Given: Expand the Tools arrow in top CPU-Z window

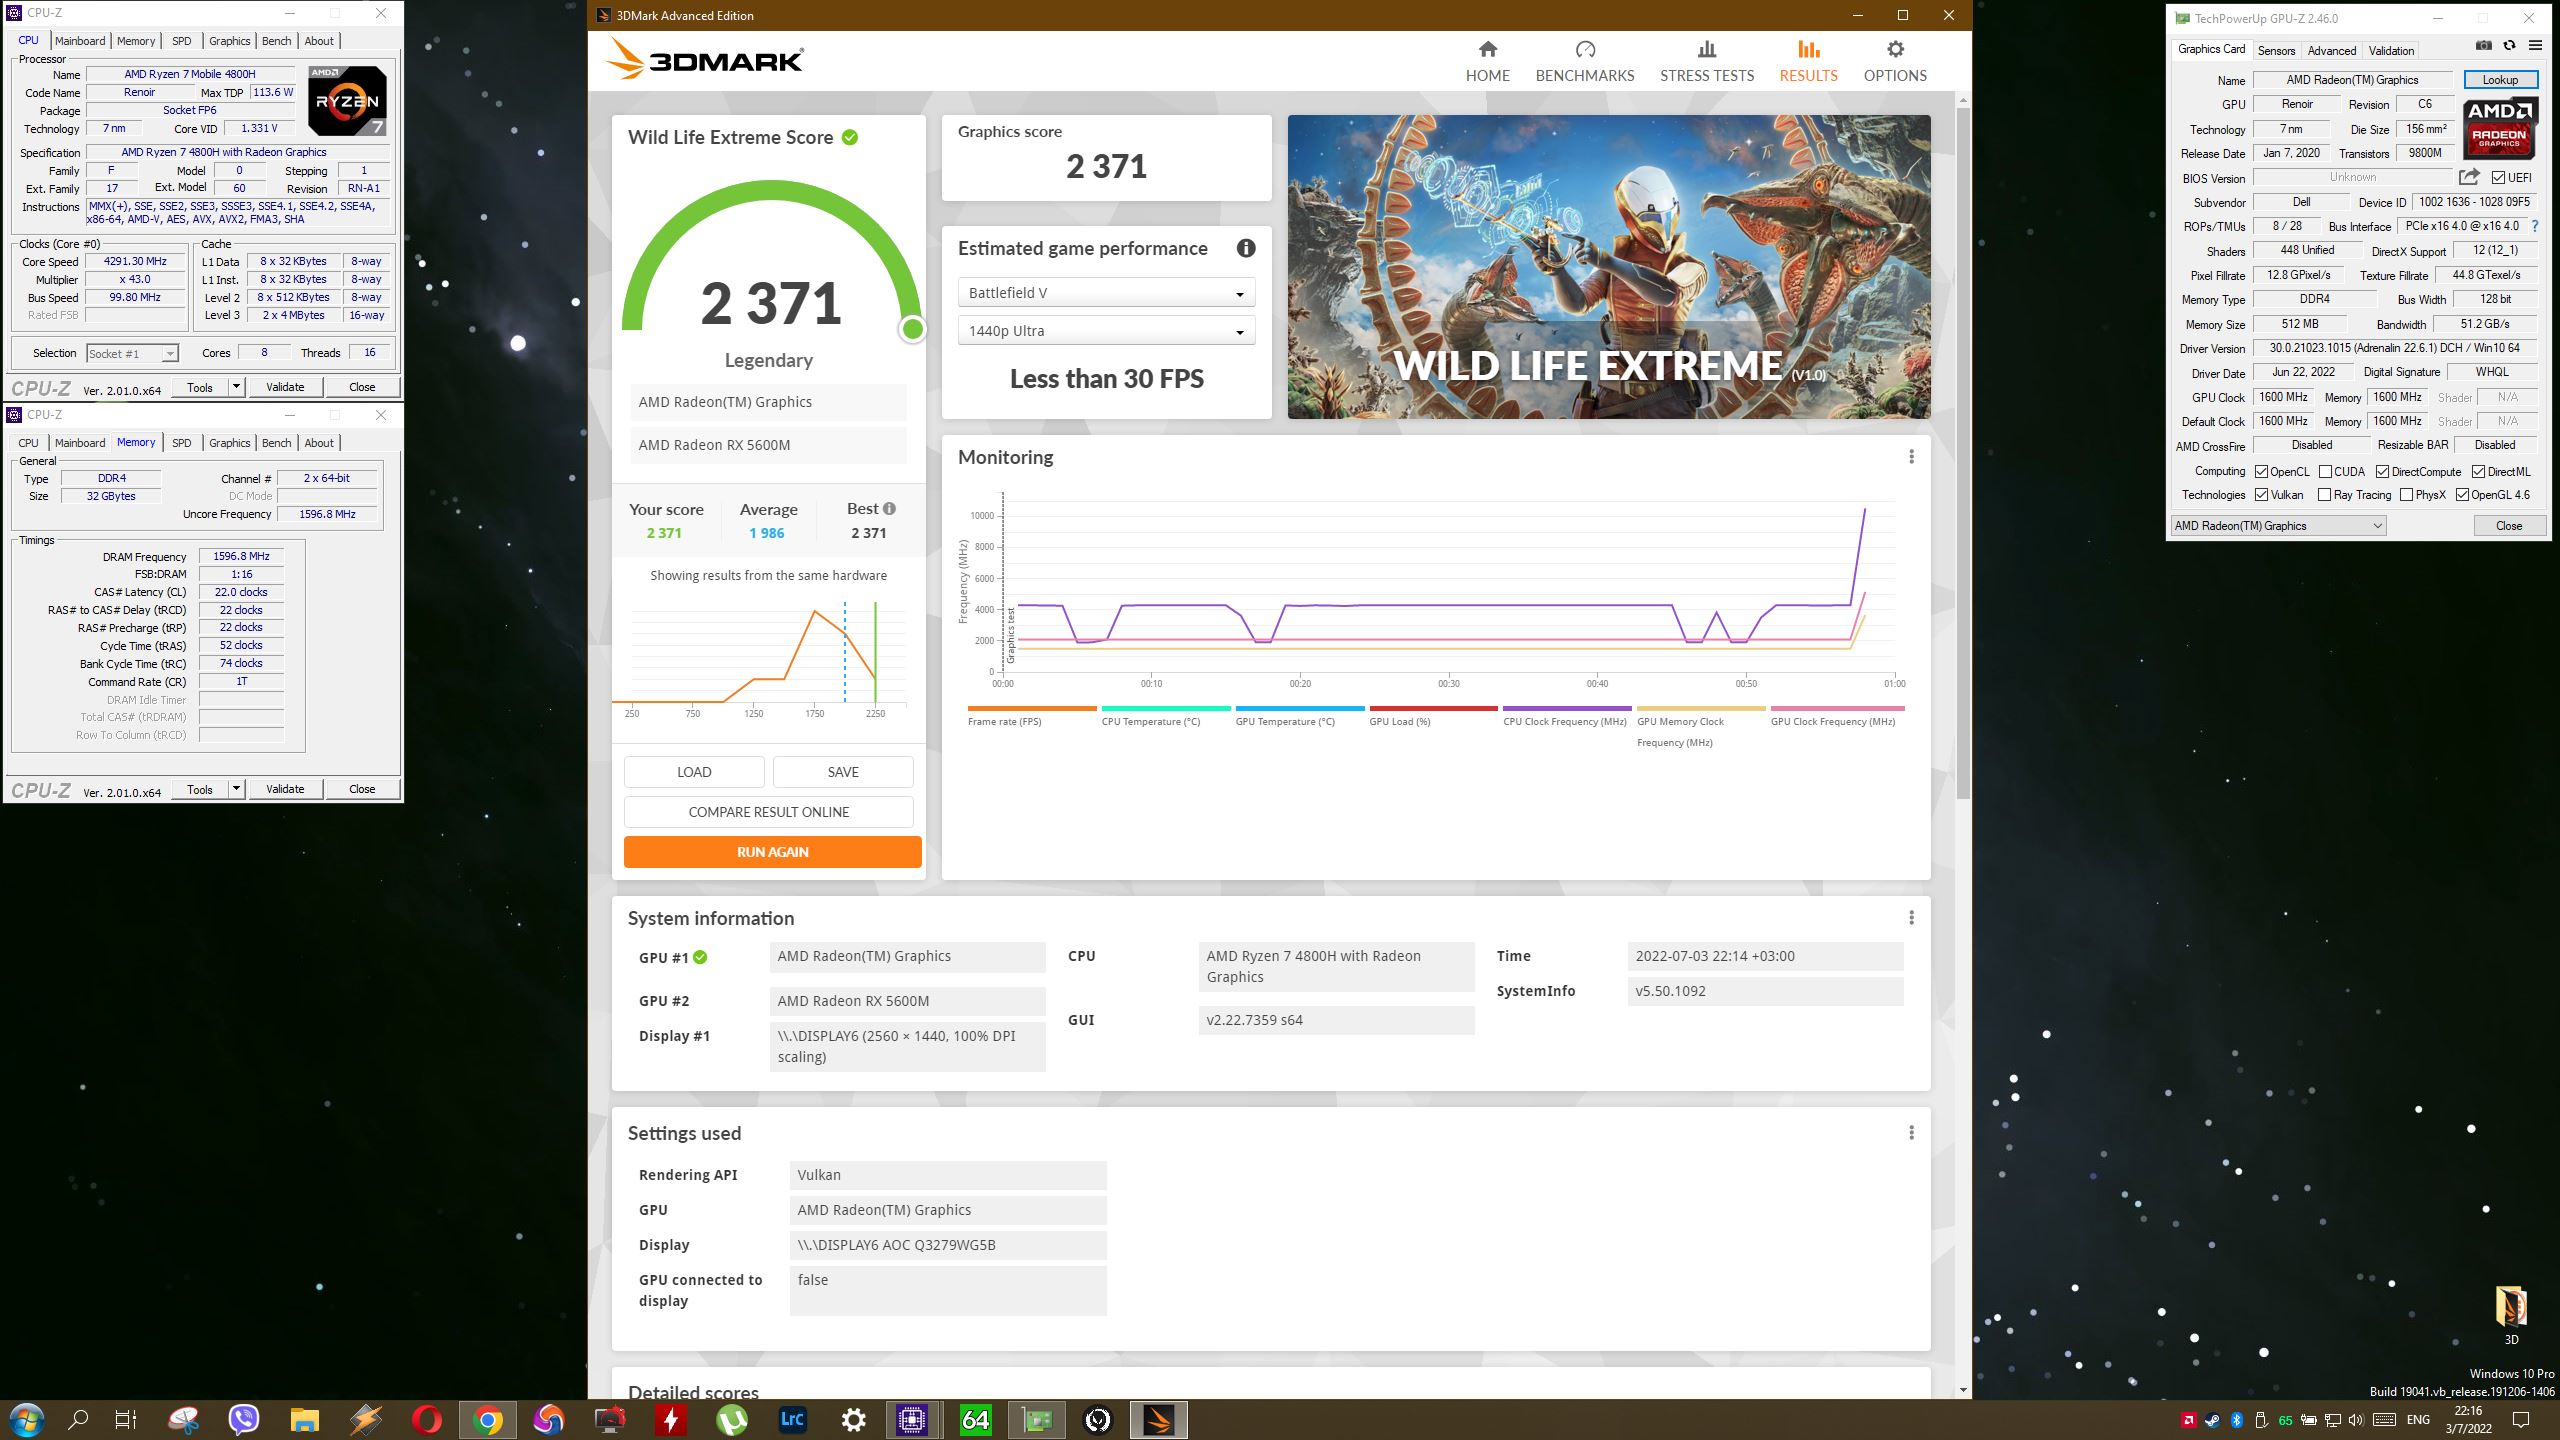Looking at the screenshot, I should (236, 387).
